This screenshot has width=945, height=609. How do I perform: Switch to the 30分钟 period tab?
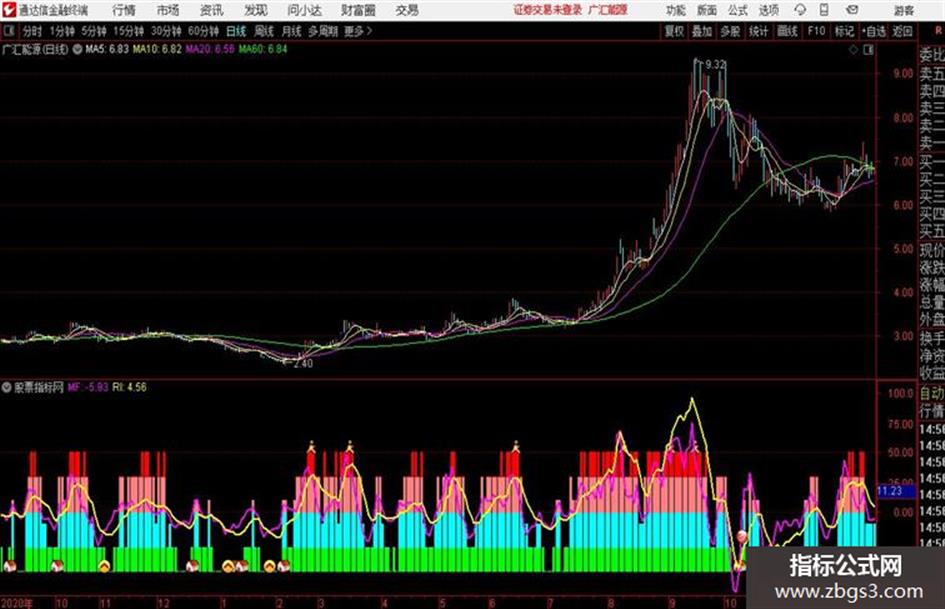pyautogui.click(x=166, y=31)
